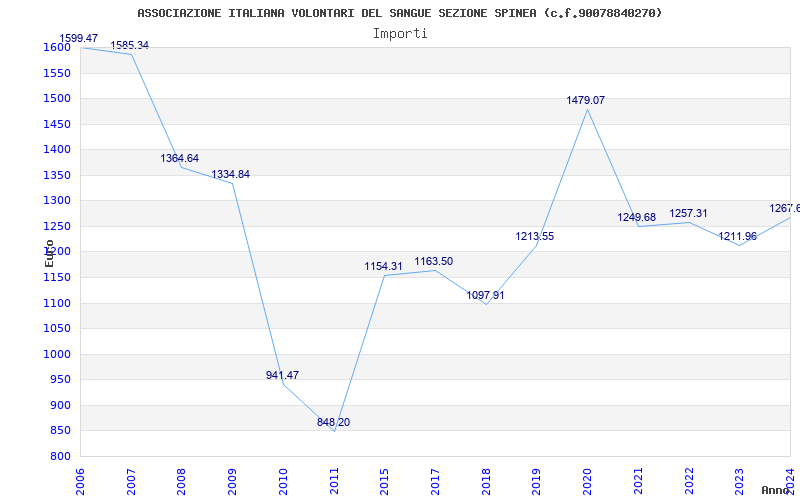Select the 848.20 minimum value label
This screenshot has height=500, width=800.
pos(333,422)
